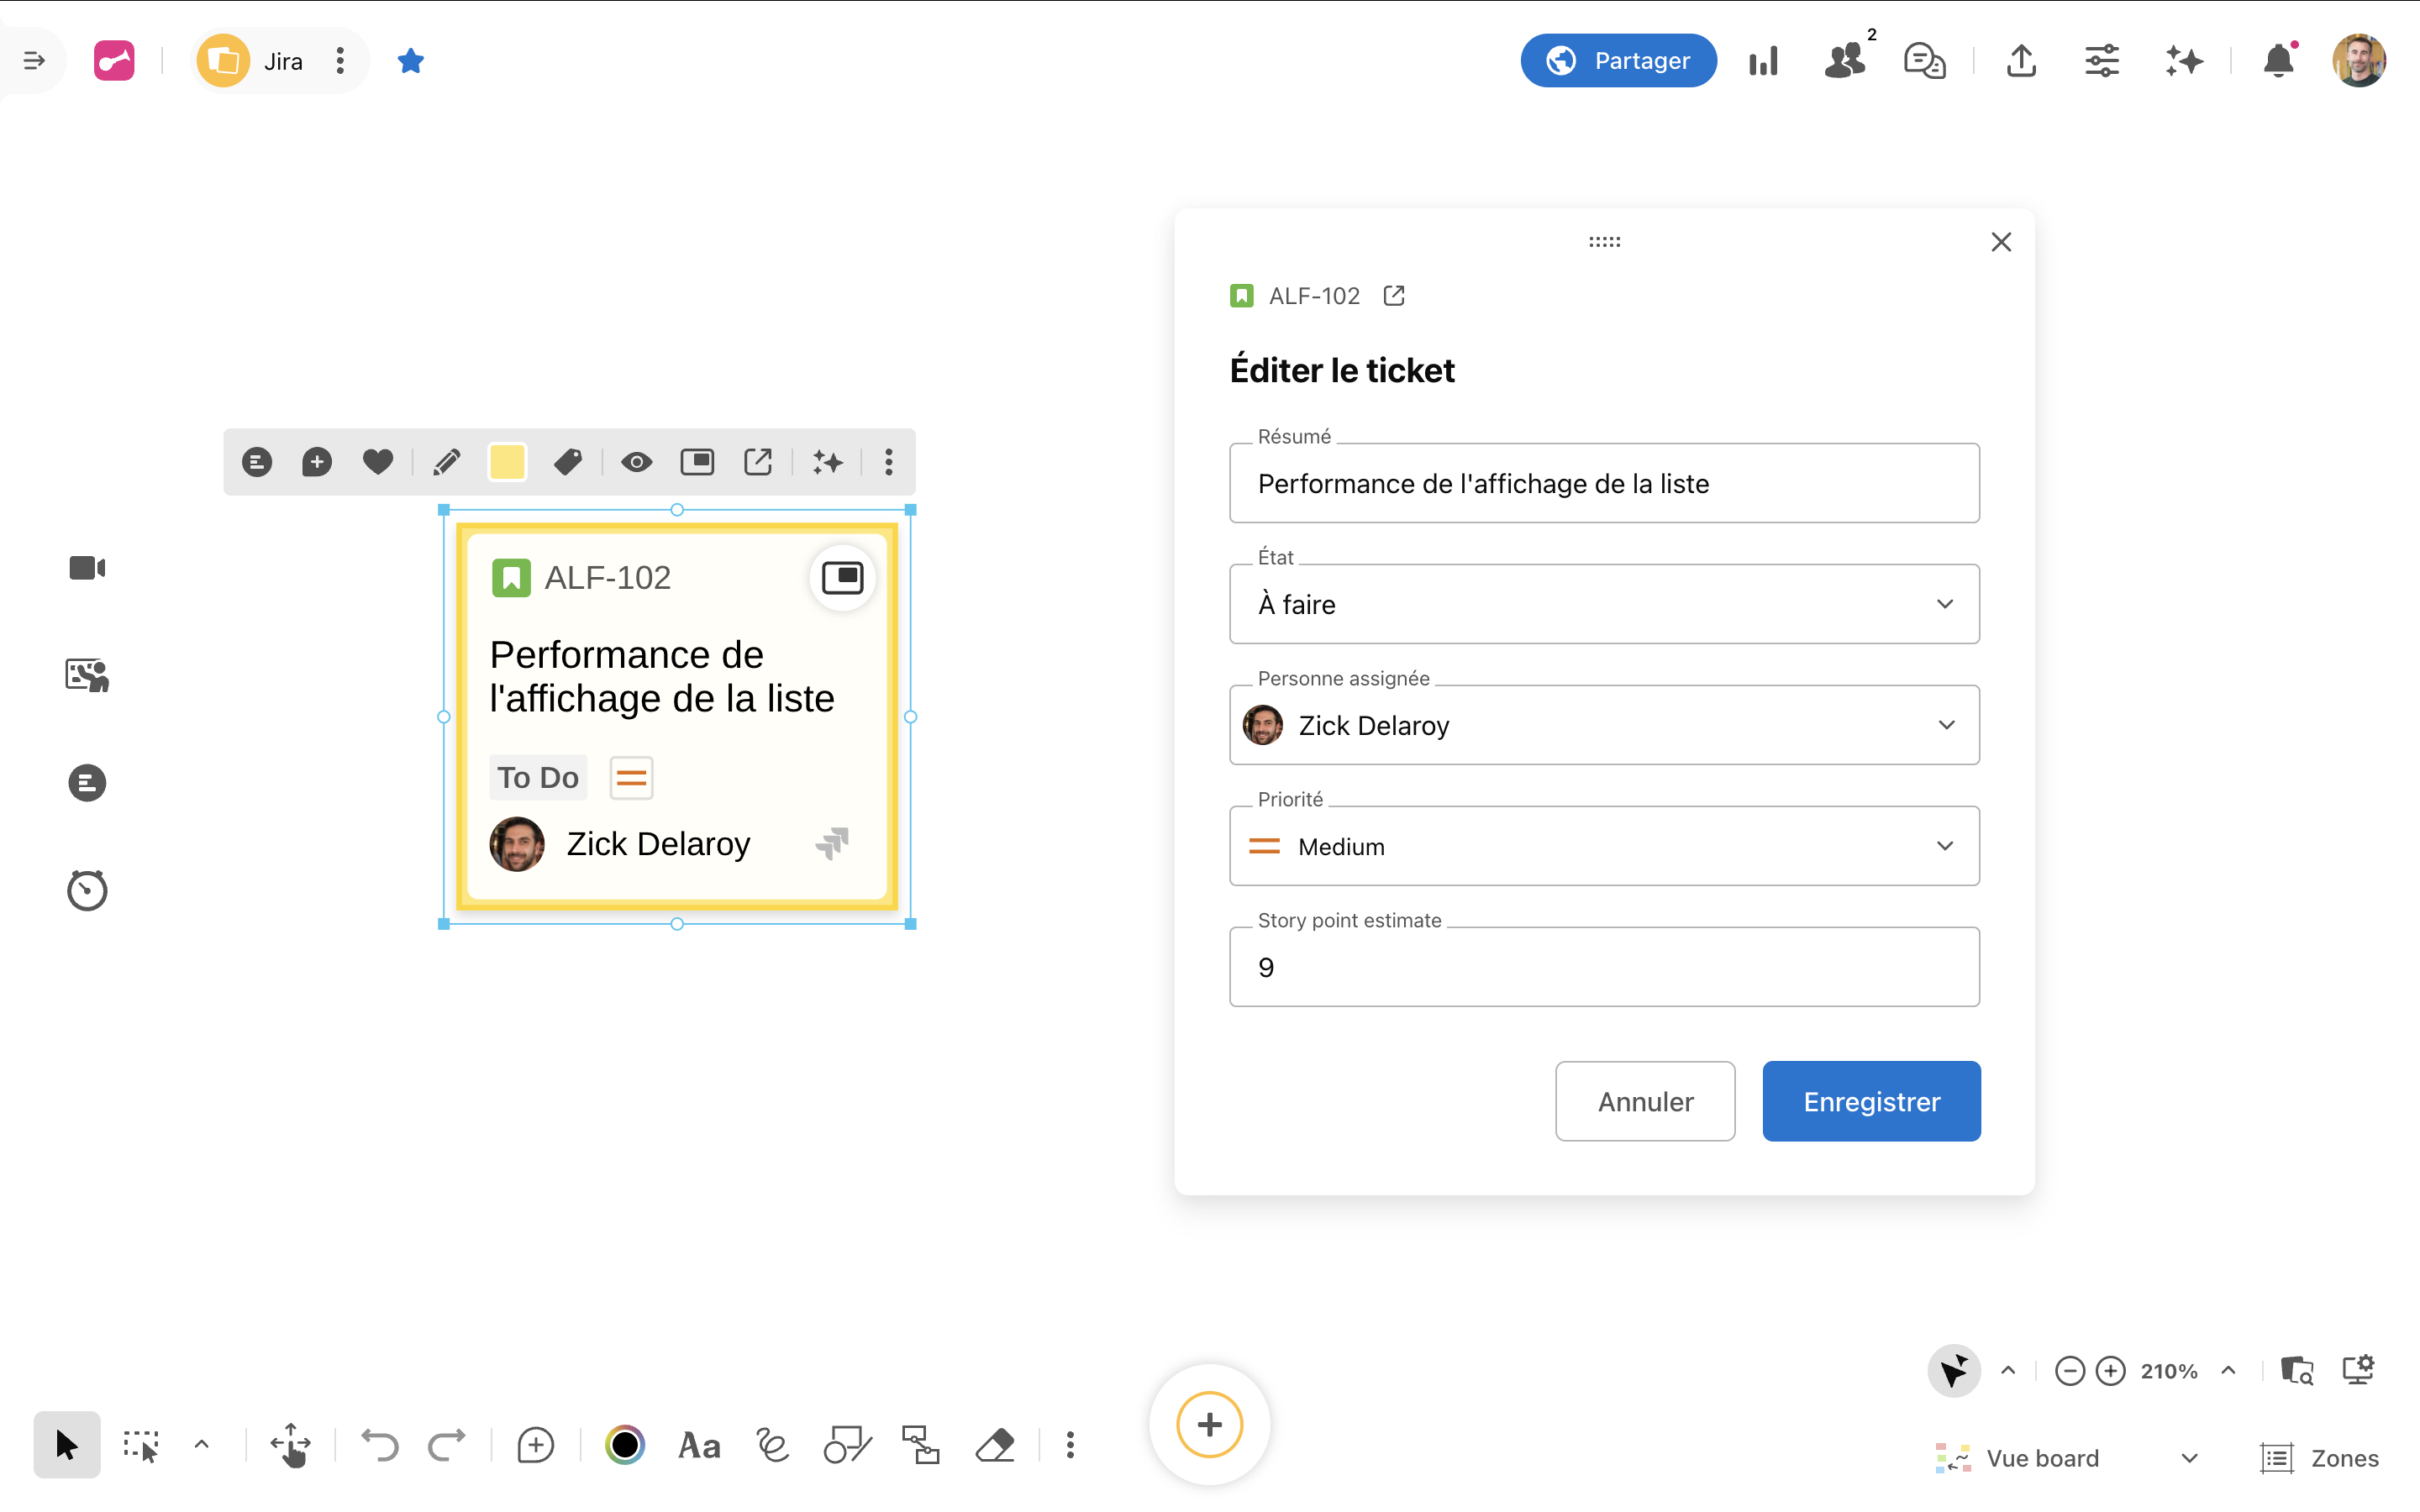Open the statistics bar chart icon
This screenshot has width=2420, height=1512.
tap(1763, 61)
